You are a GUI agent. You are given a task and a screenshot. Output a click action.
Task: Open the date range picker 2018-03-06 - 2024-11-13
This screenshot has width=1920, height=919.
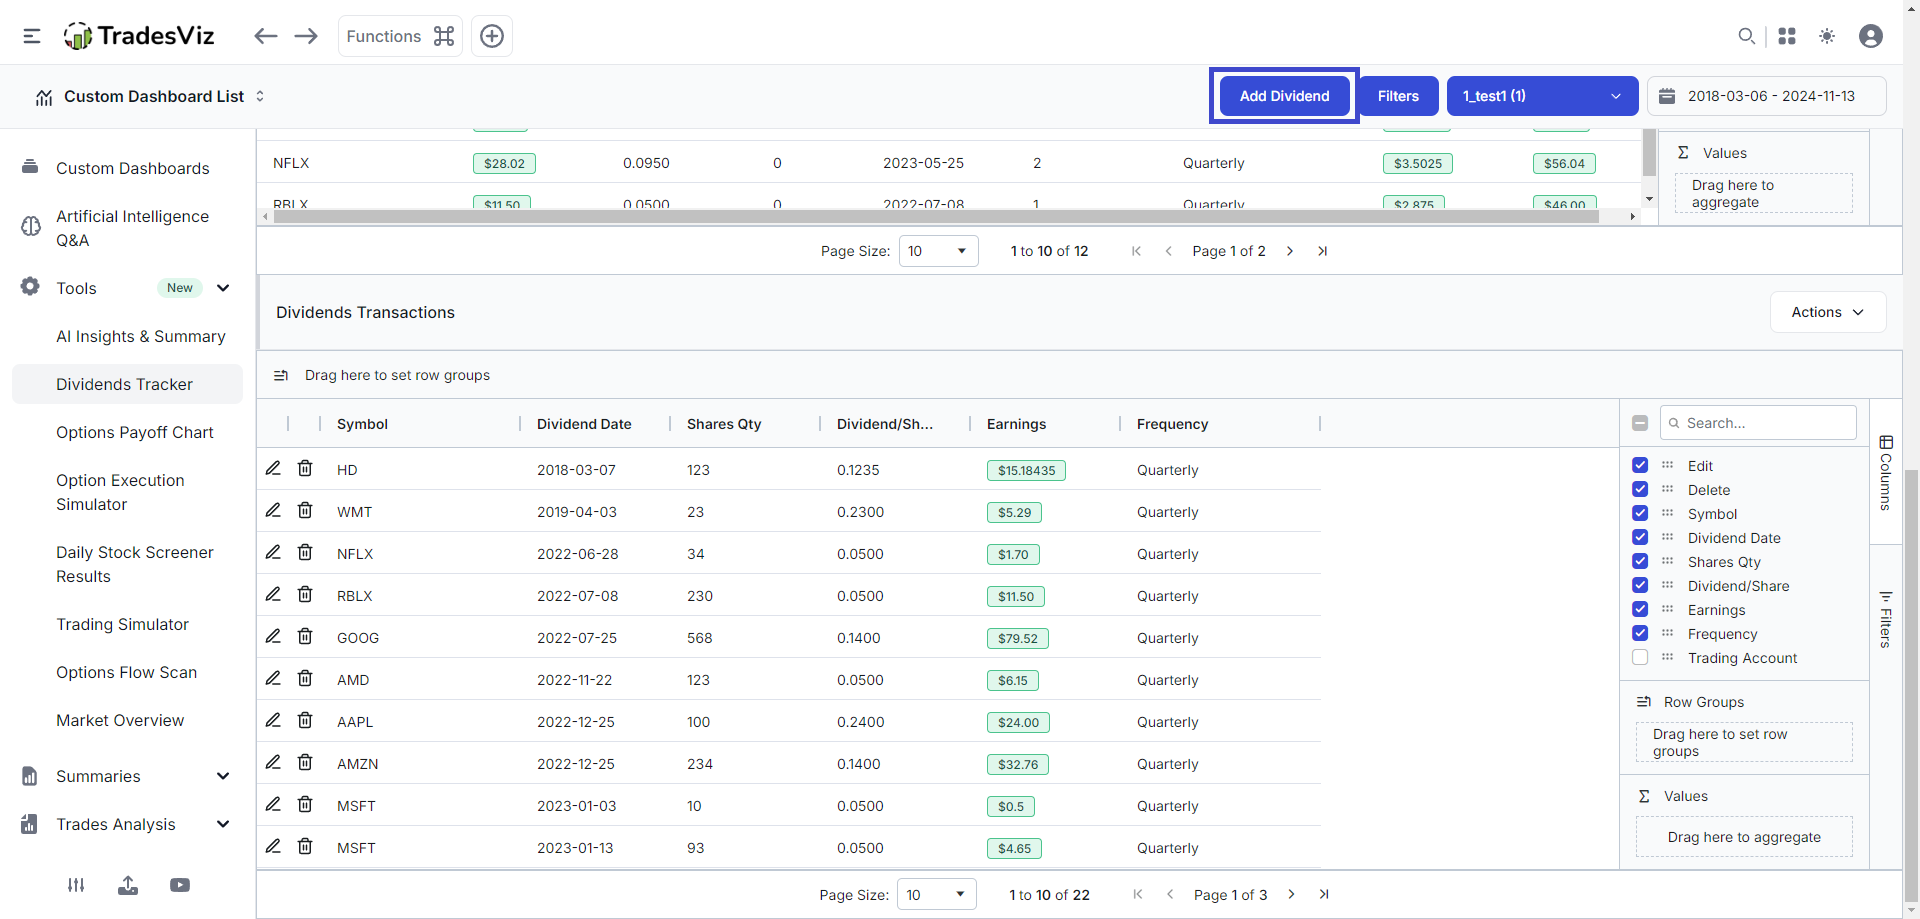coord(1767,96)
